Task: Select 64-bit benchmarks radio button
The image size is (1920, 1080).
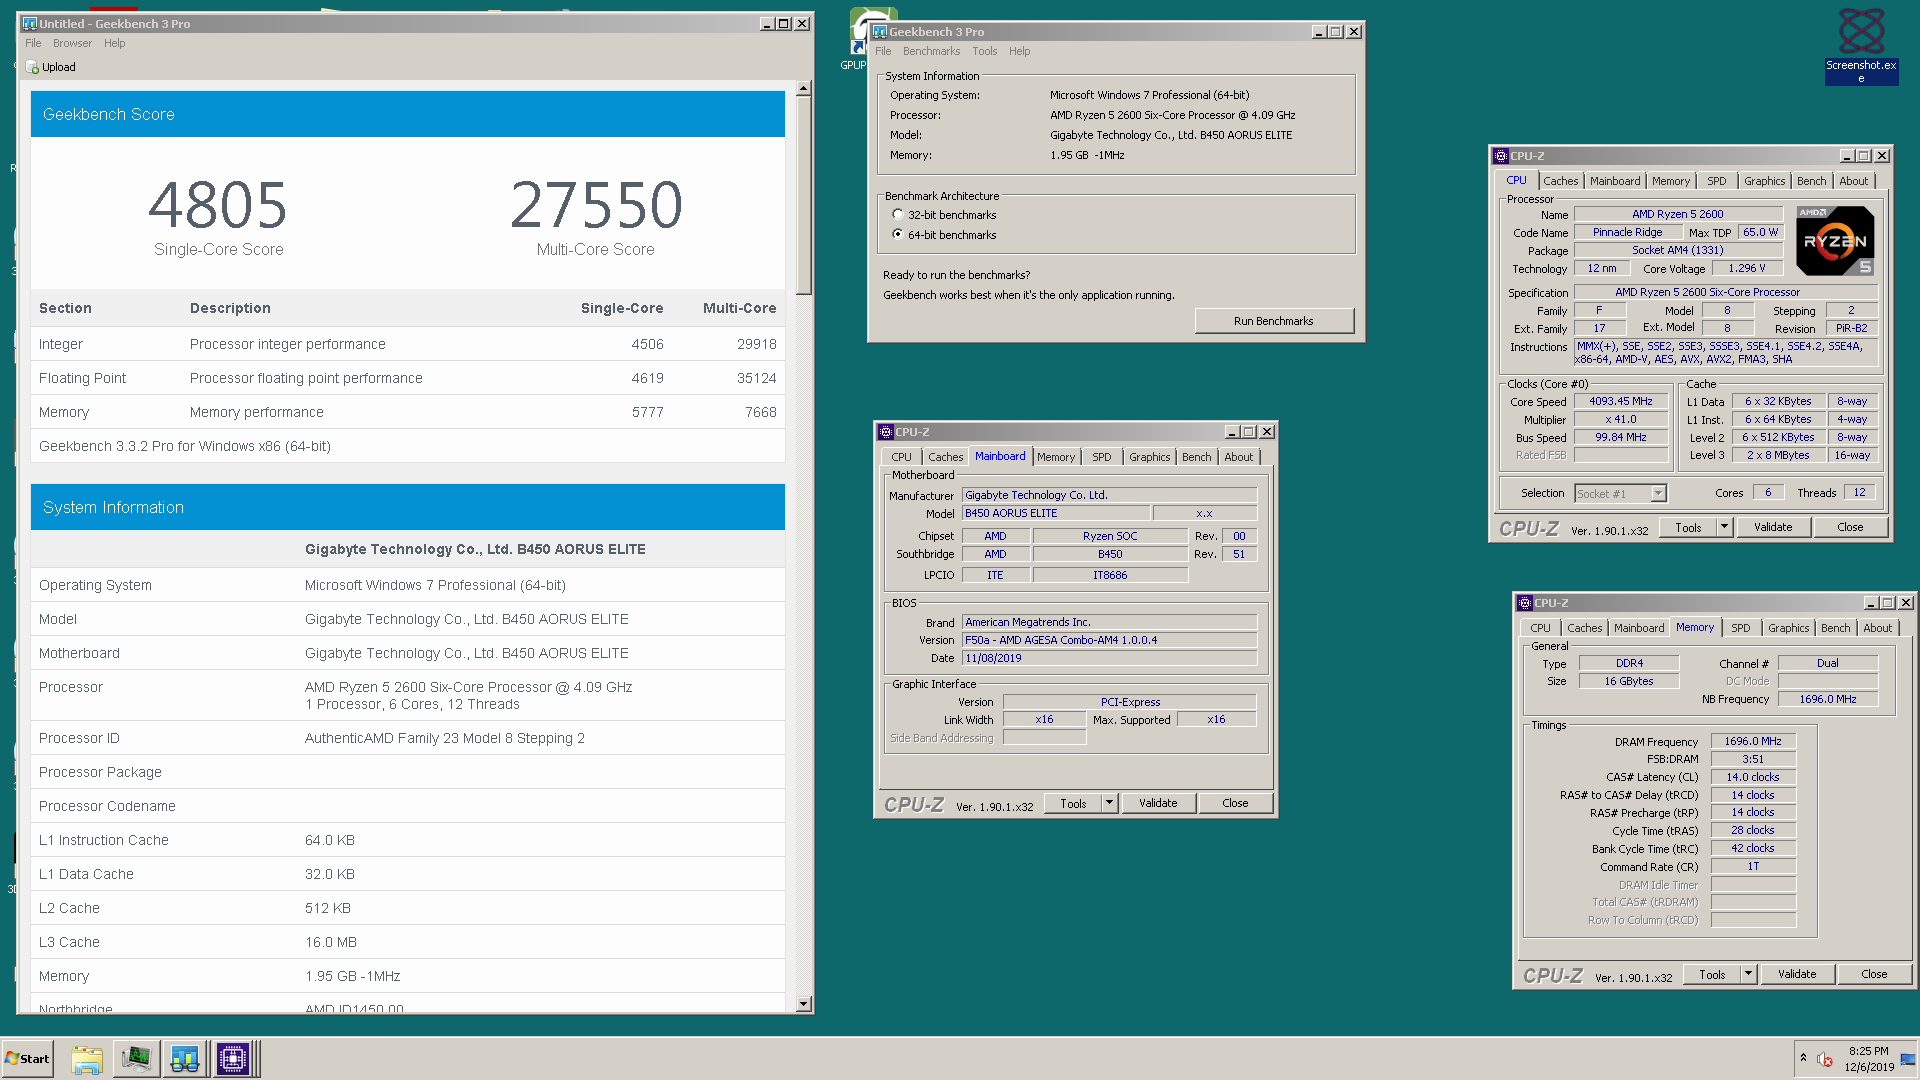Action: click(897, 234)
